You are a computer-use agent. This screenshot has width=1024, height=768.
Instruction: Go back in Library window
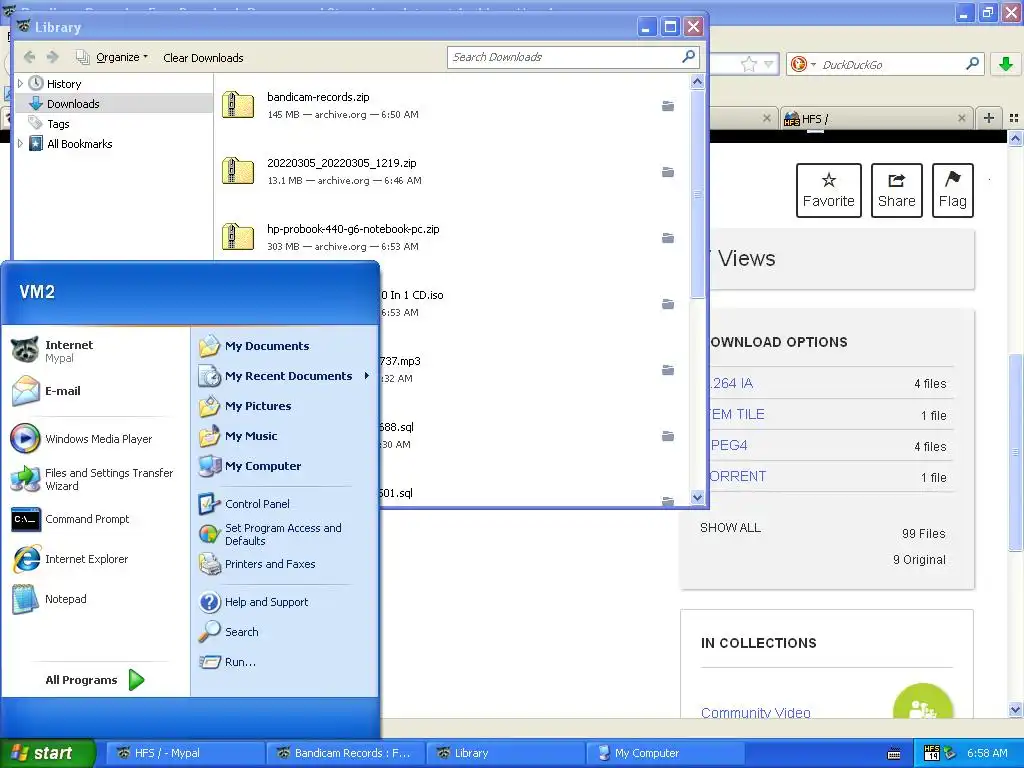coord(29,57)
